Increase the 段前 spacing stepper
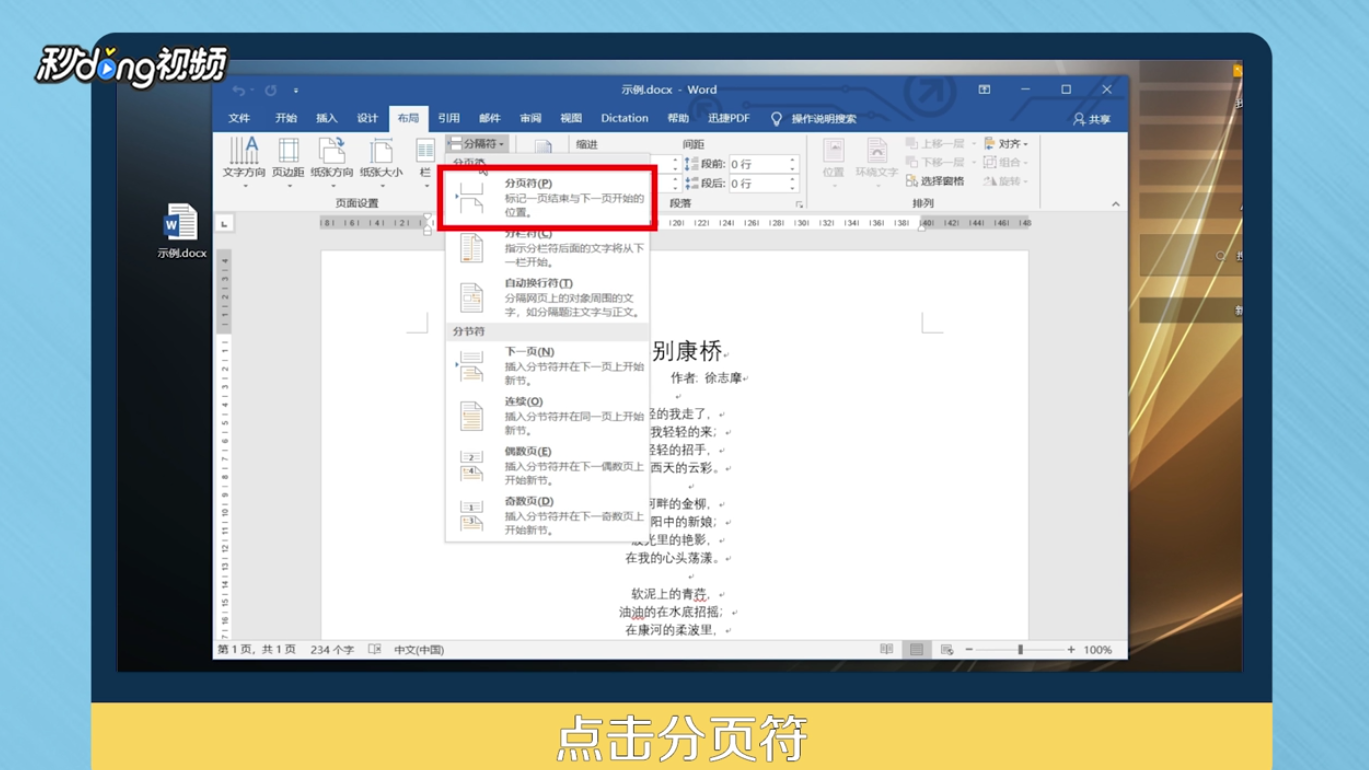1369x770 pixels. coord(793,159)
